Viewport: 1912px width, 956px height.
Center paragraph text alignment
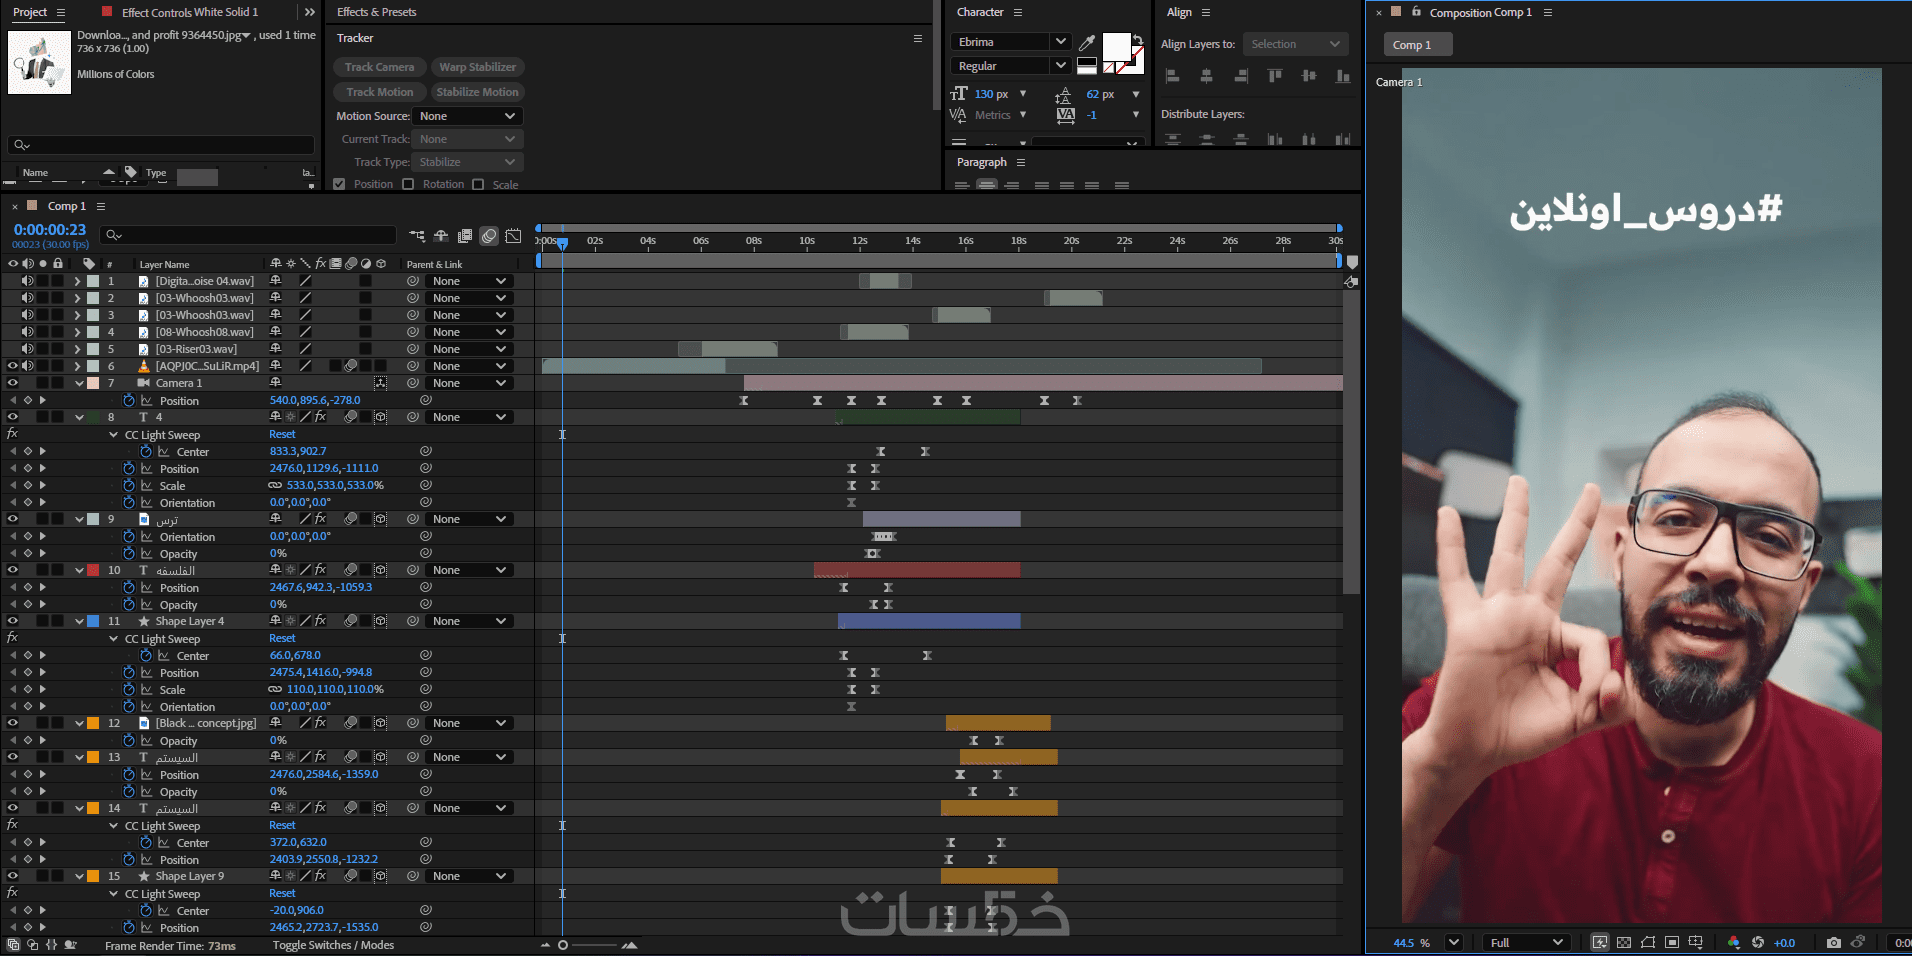tap(987, 185)
